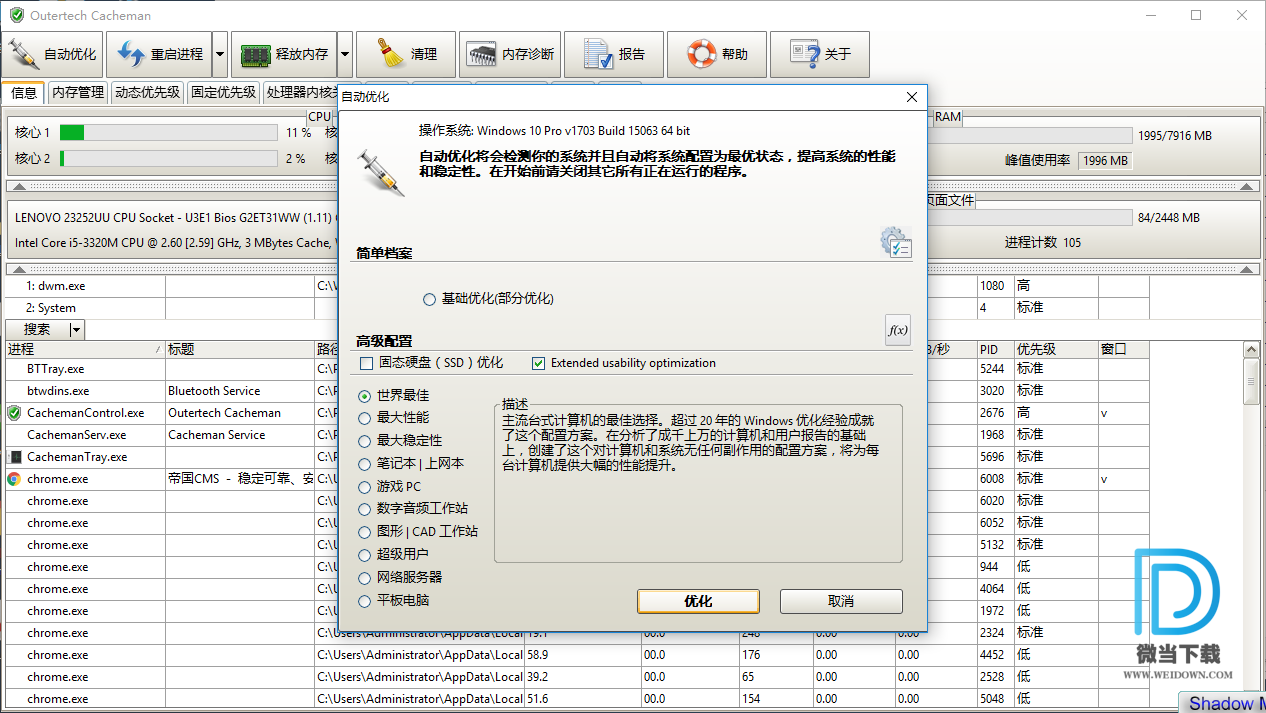Sort by the PID column header

pyautogui.click(x=995, y=350)
